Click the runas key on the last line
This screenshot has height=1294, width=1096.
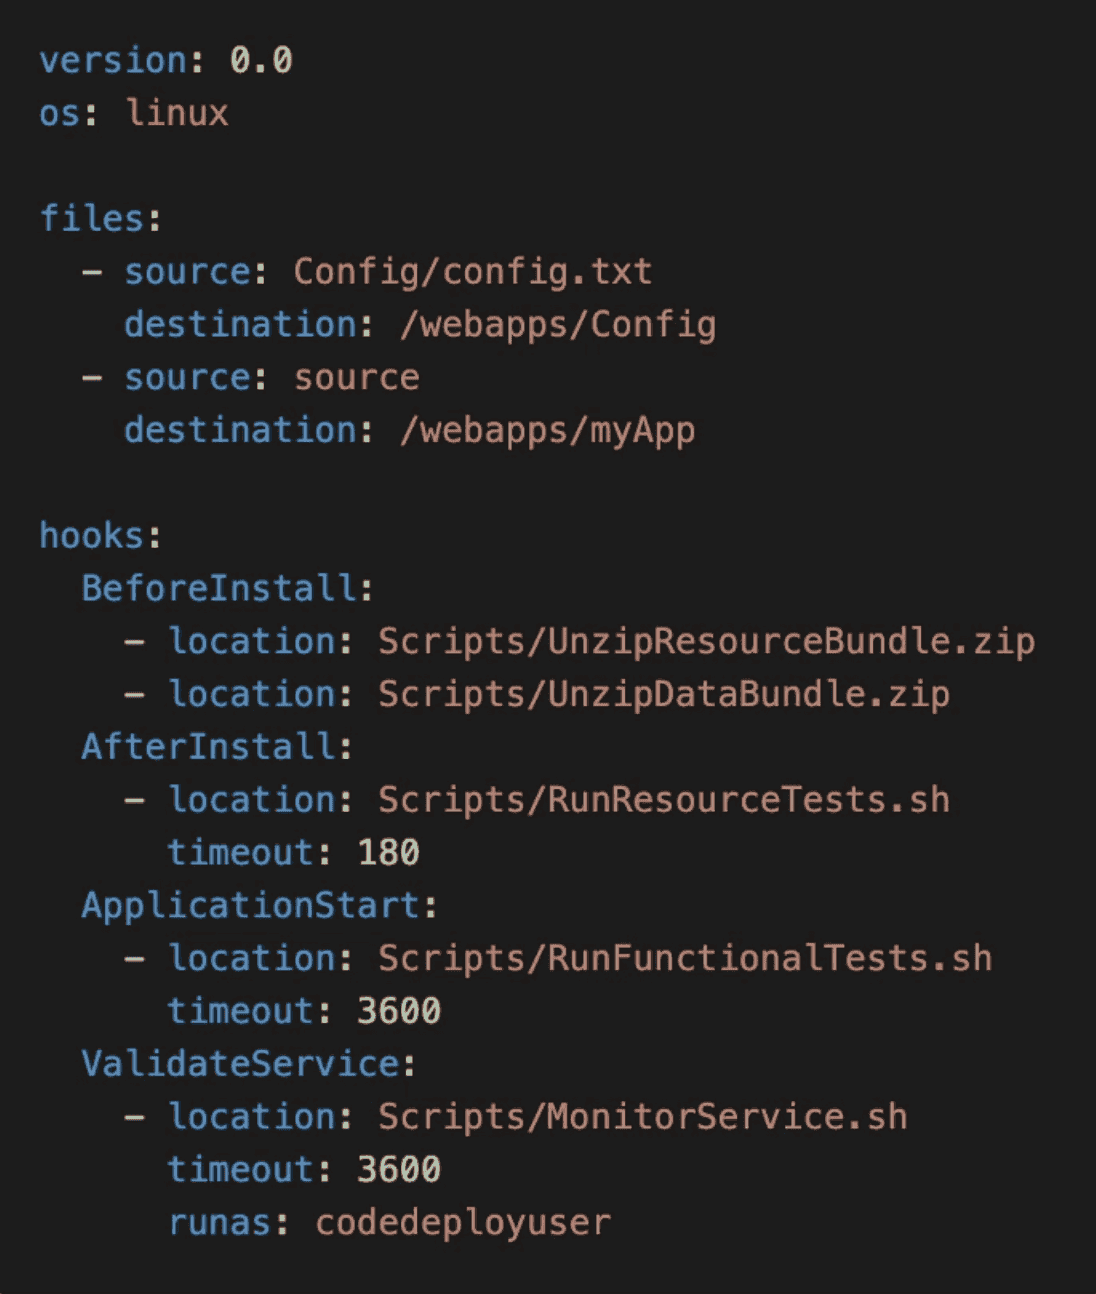(219, 1223)
